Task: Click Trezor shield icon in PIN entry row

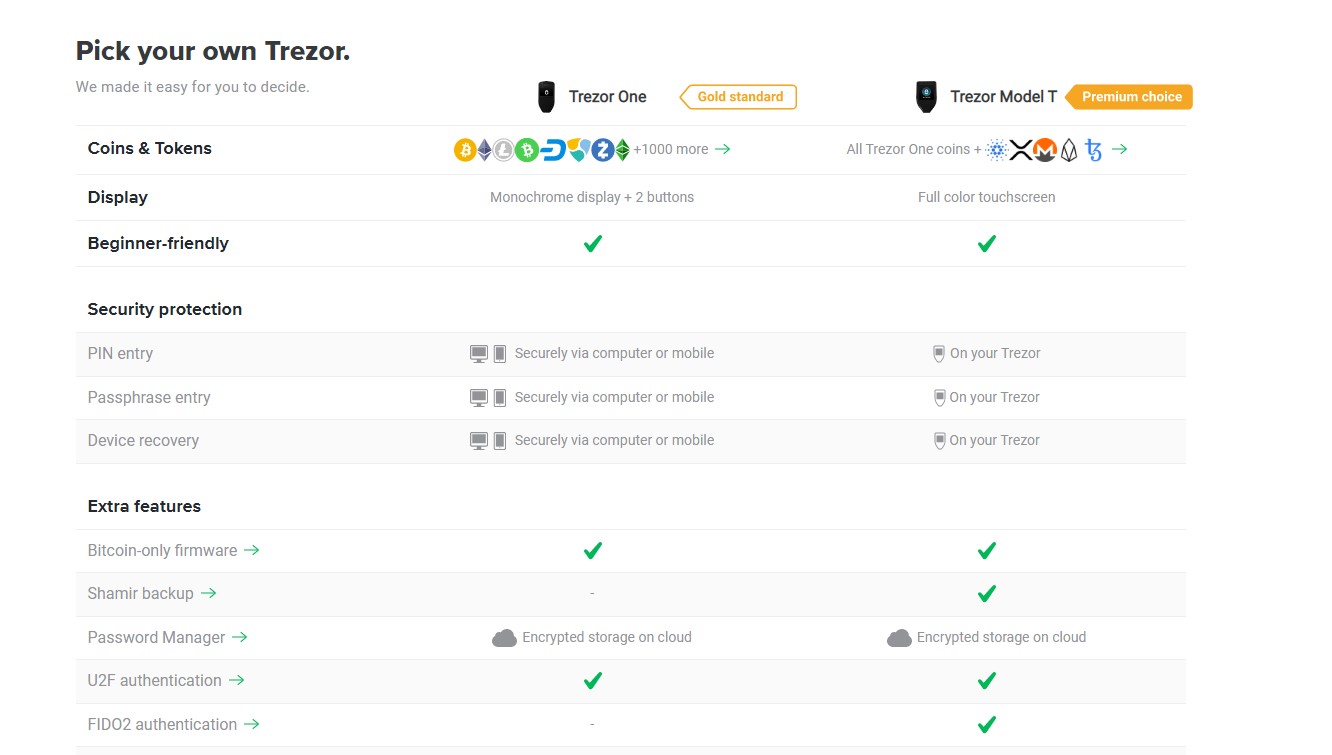Action: coord(939,354)
